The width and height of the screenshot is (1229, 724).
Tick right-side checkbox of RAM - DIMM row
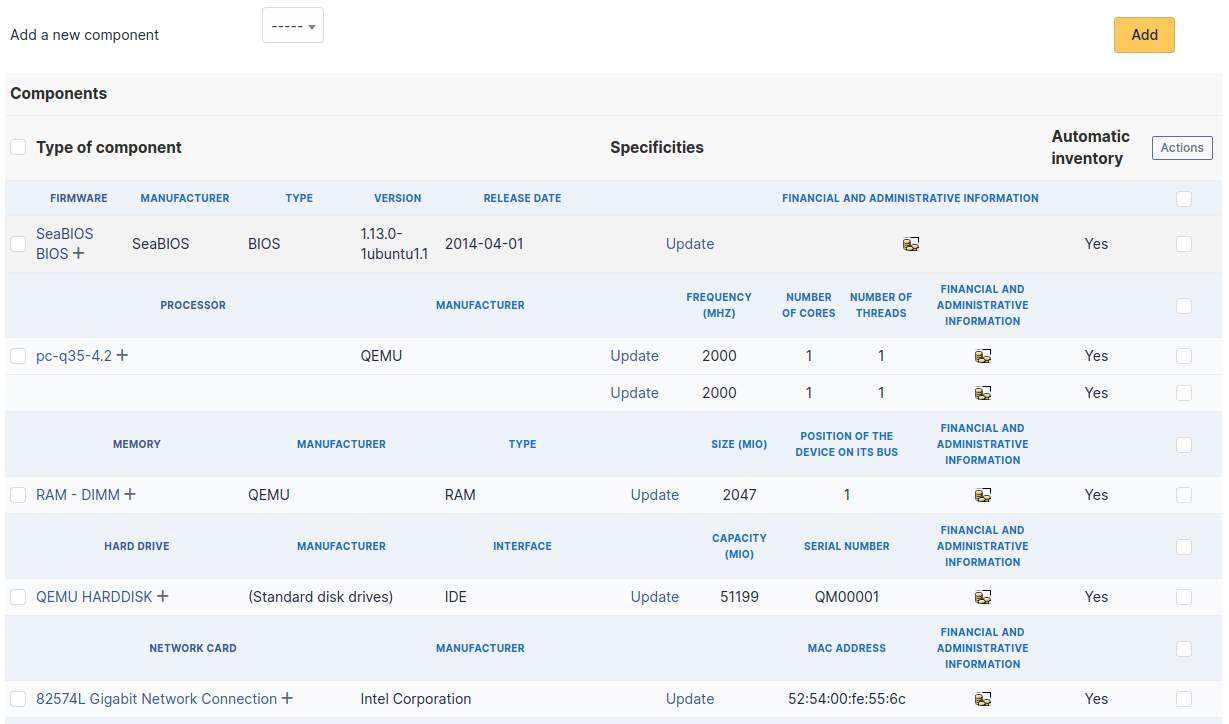point(1184,495)
